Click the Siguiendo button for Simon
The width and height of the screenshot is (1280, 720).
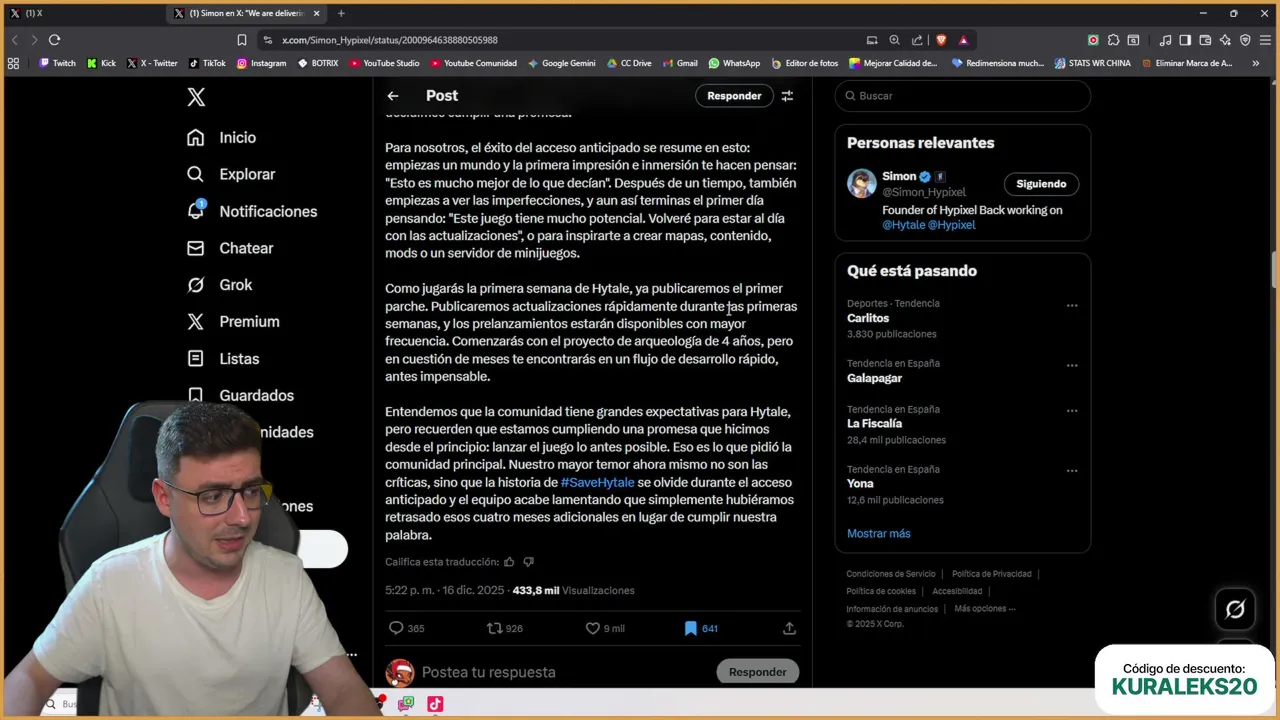(1041, 184)
